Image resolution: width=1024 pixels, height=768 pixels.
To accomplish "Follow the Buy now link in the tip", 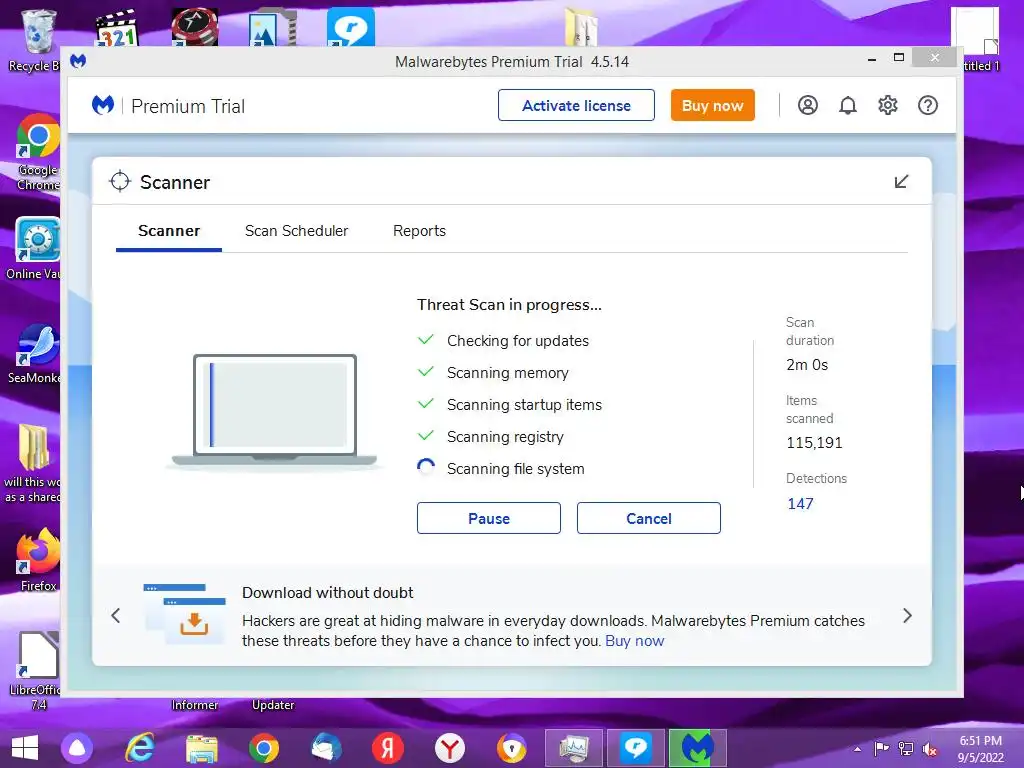I will (634, 641).
